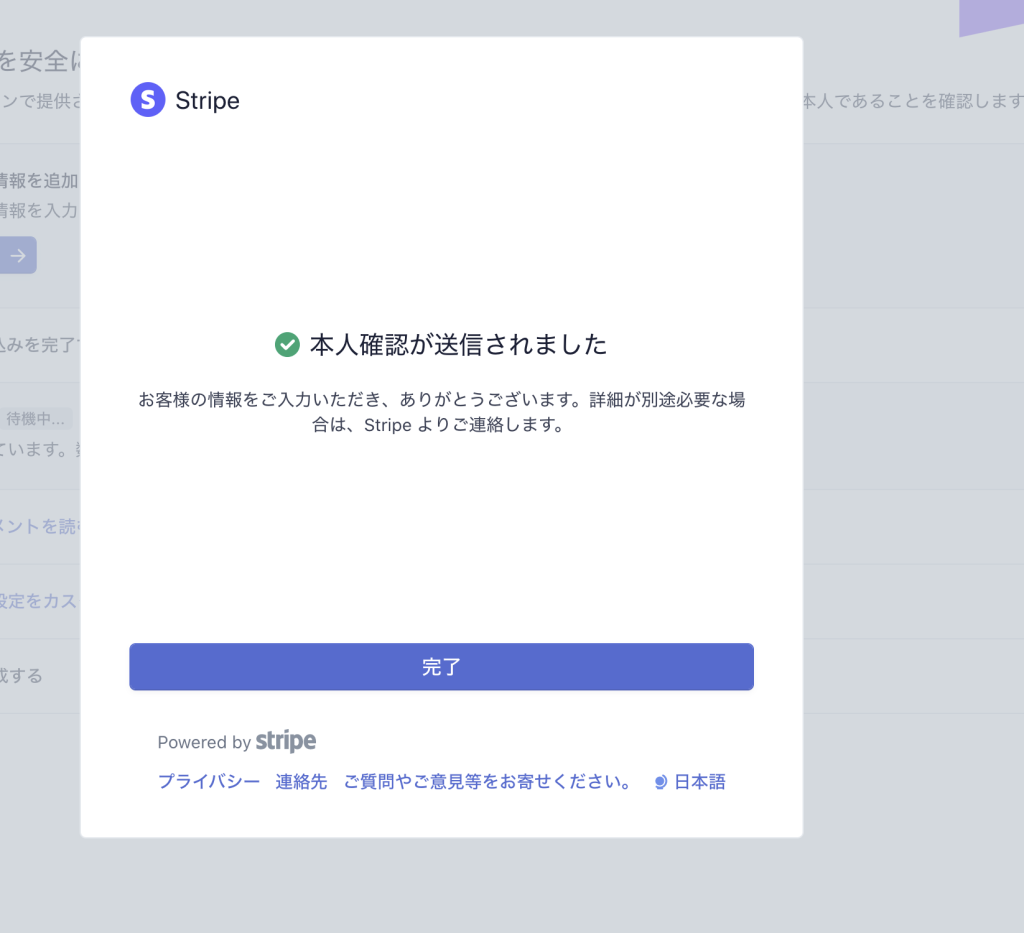
Task: Click the green checkmark success icon
Action: pos(287,345)
